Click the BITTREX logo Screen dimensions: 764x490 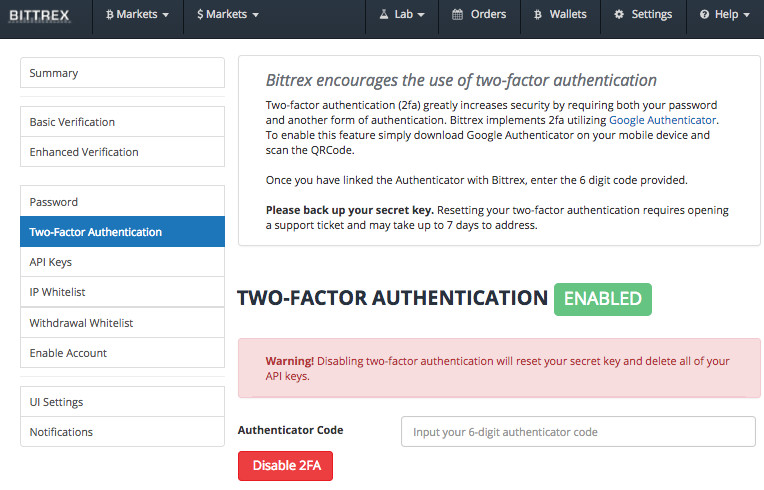tap(39, 15)
